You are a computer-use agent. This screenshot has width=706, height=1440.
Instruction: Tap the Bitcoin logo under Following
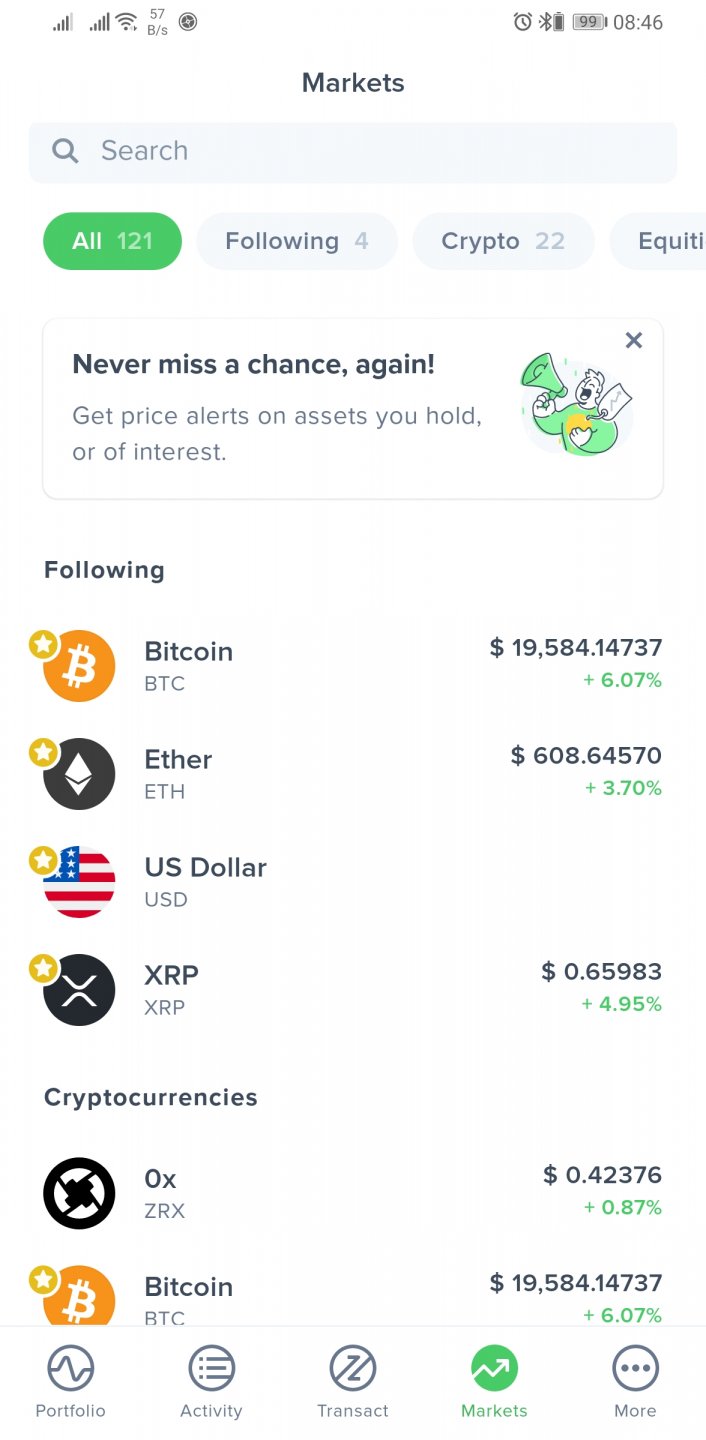click(80, 666)
